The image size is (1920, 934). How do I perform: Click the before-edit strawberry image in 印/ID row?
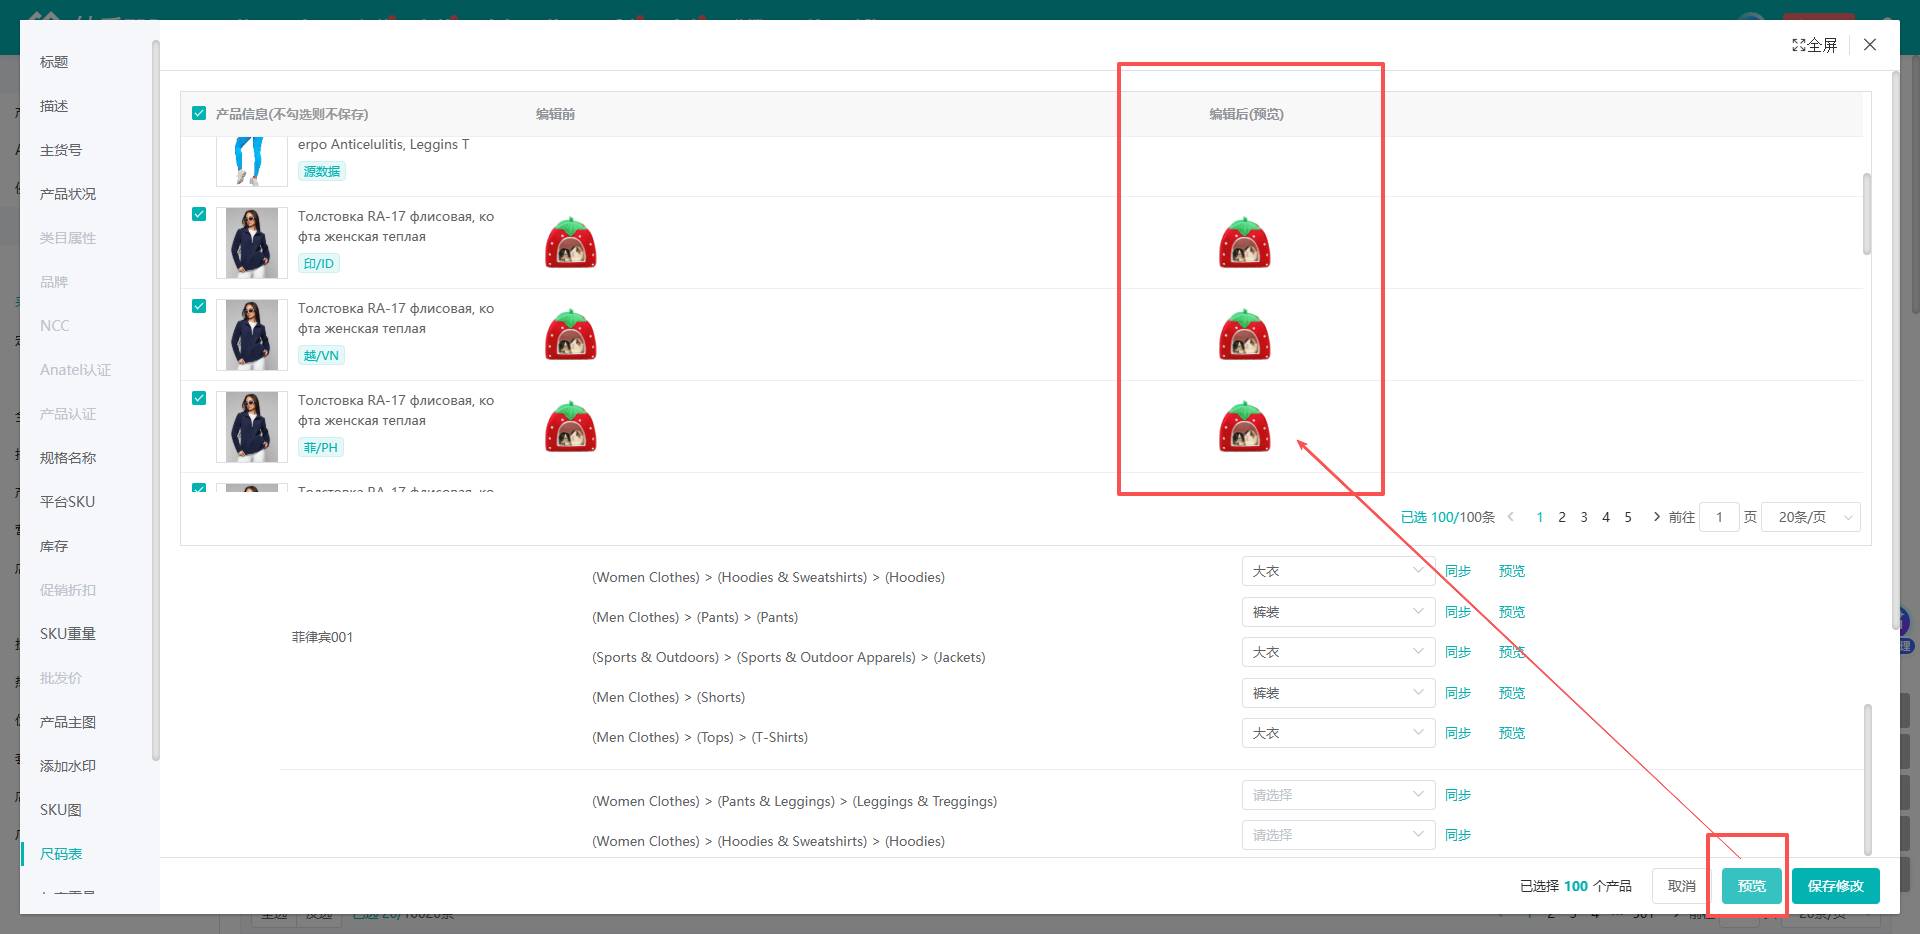tap(571, 243)
